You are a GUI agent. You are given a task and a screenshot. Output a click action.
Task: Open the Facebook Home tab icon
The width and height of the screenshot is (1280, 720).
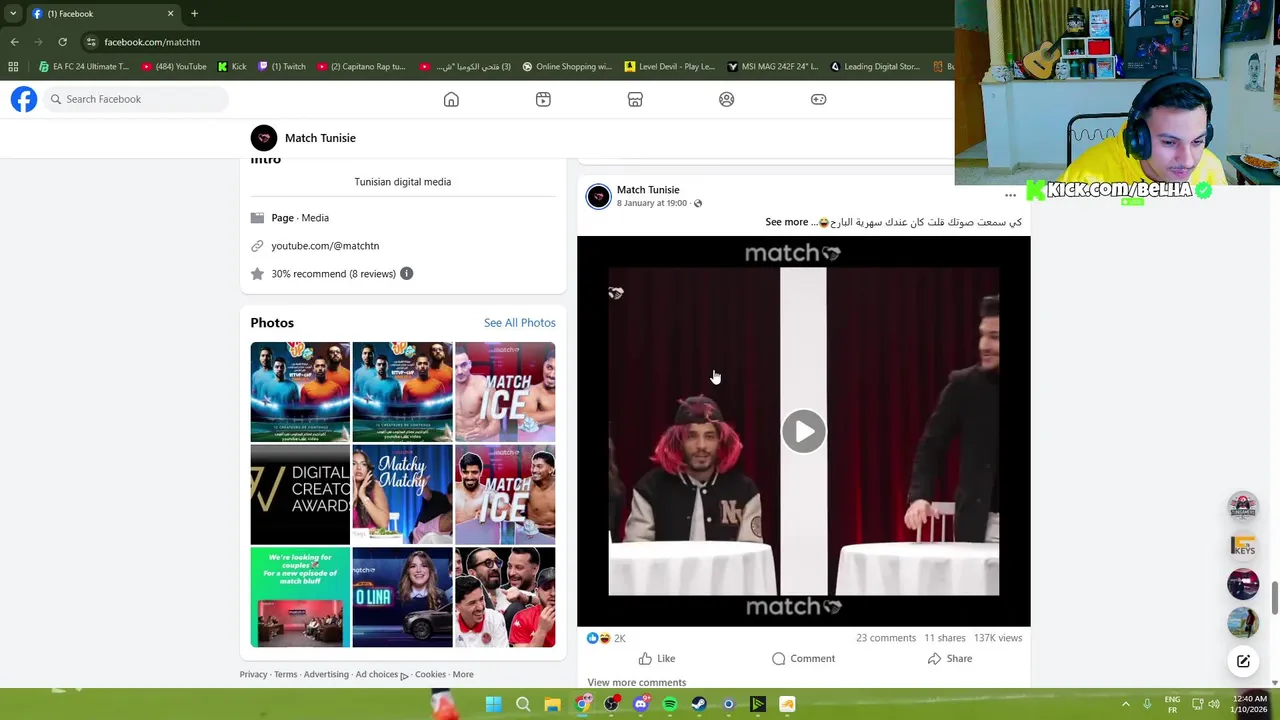click(x=451, y=99)
